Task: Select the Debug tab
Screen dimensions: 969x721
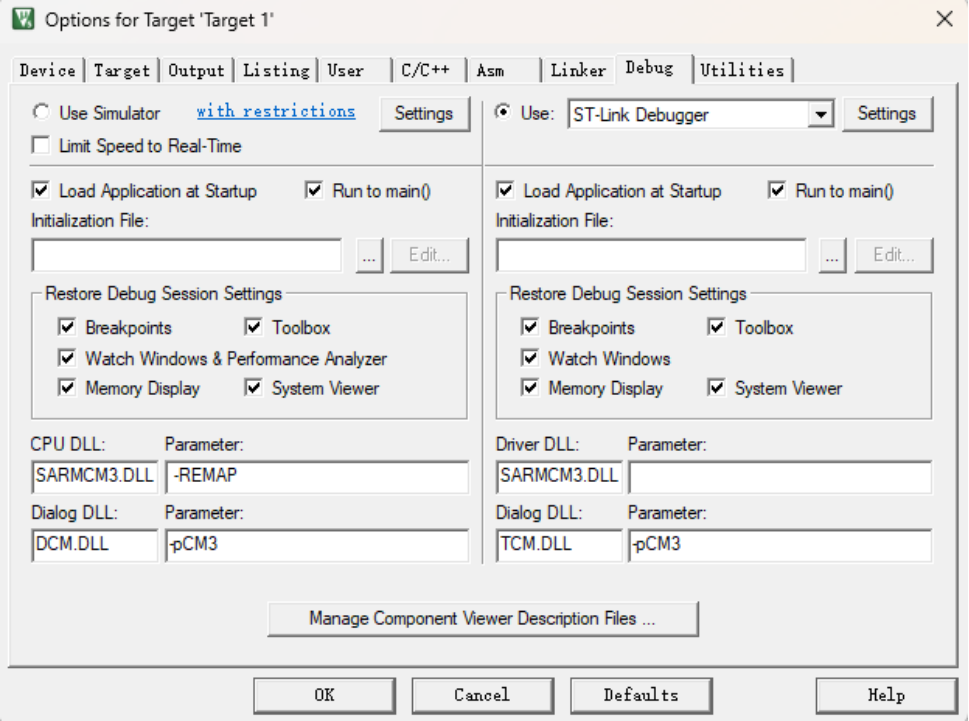Action: tap(654, 68)
